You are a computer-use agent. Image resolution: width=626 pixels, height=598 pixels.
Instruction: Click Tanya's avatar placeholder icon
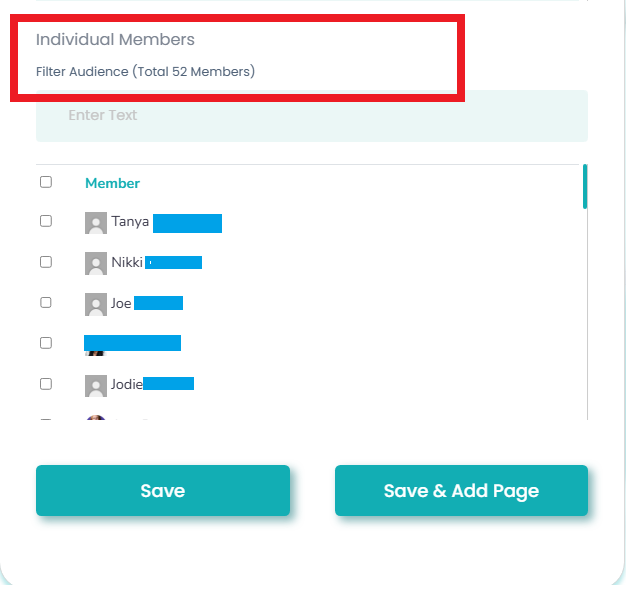click(96, 223)
